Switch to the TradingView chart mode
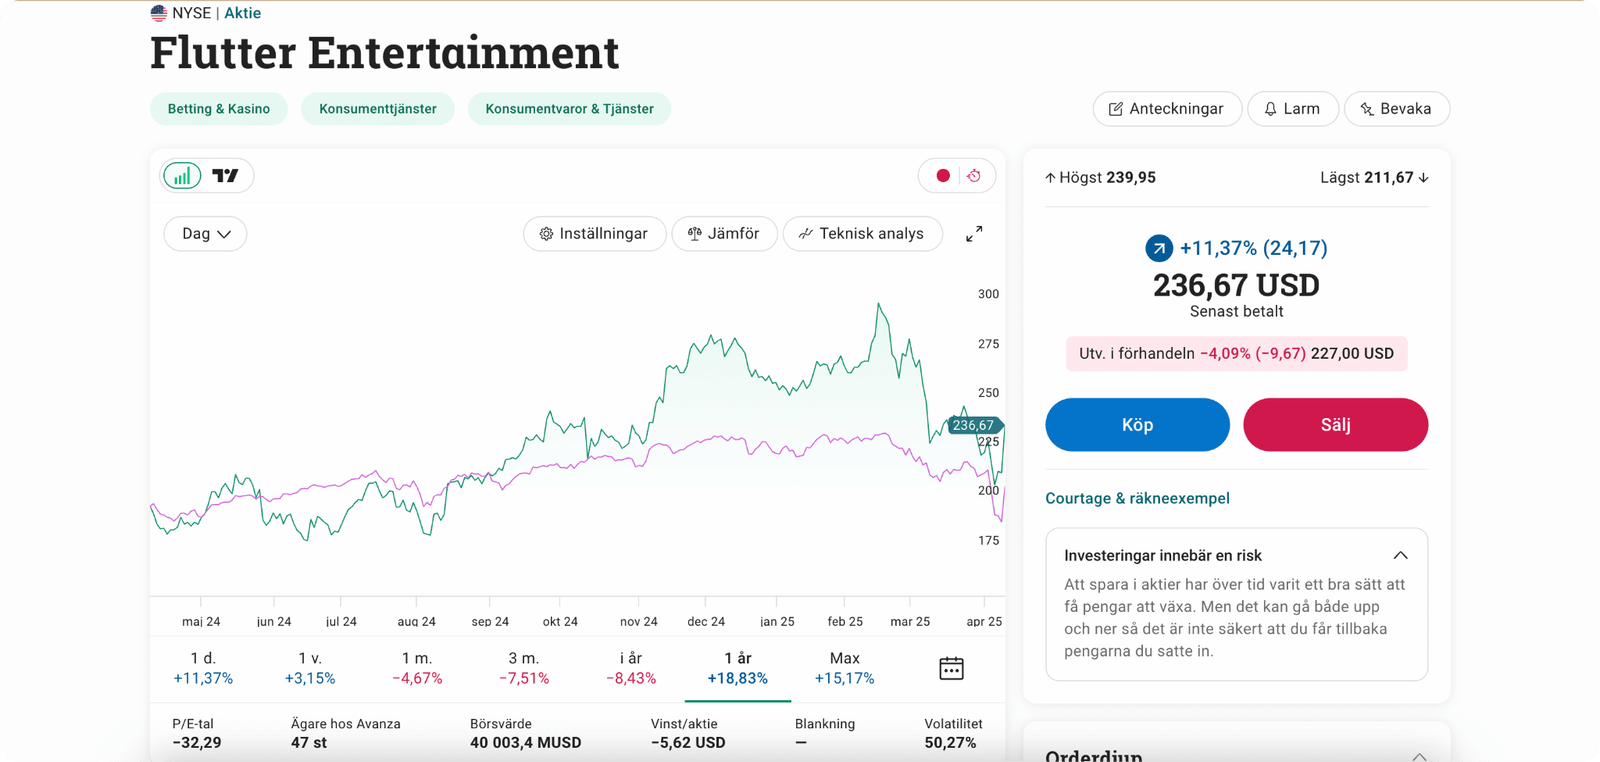This screenshot has height=762, width=1600. 226,176
